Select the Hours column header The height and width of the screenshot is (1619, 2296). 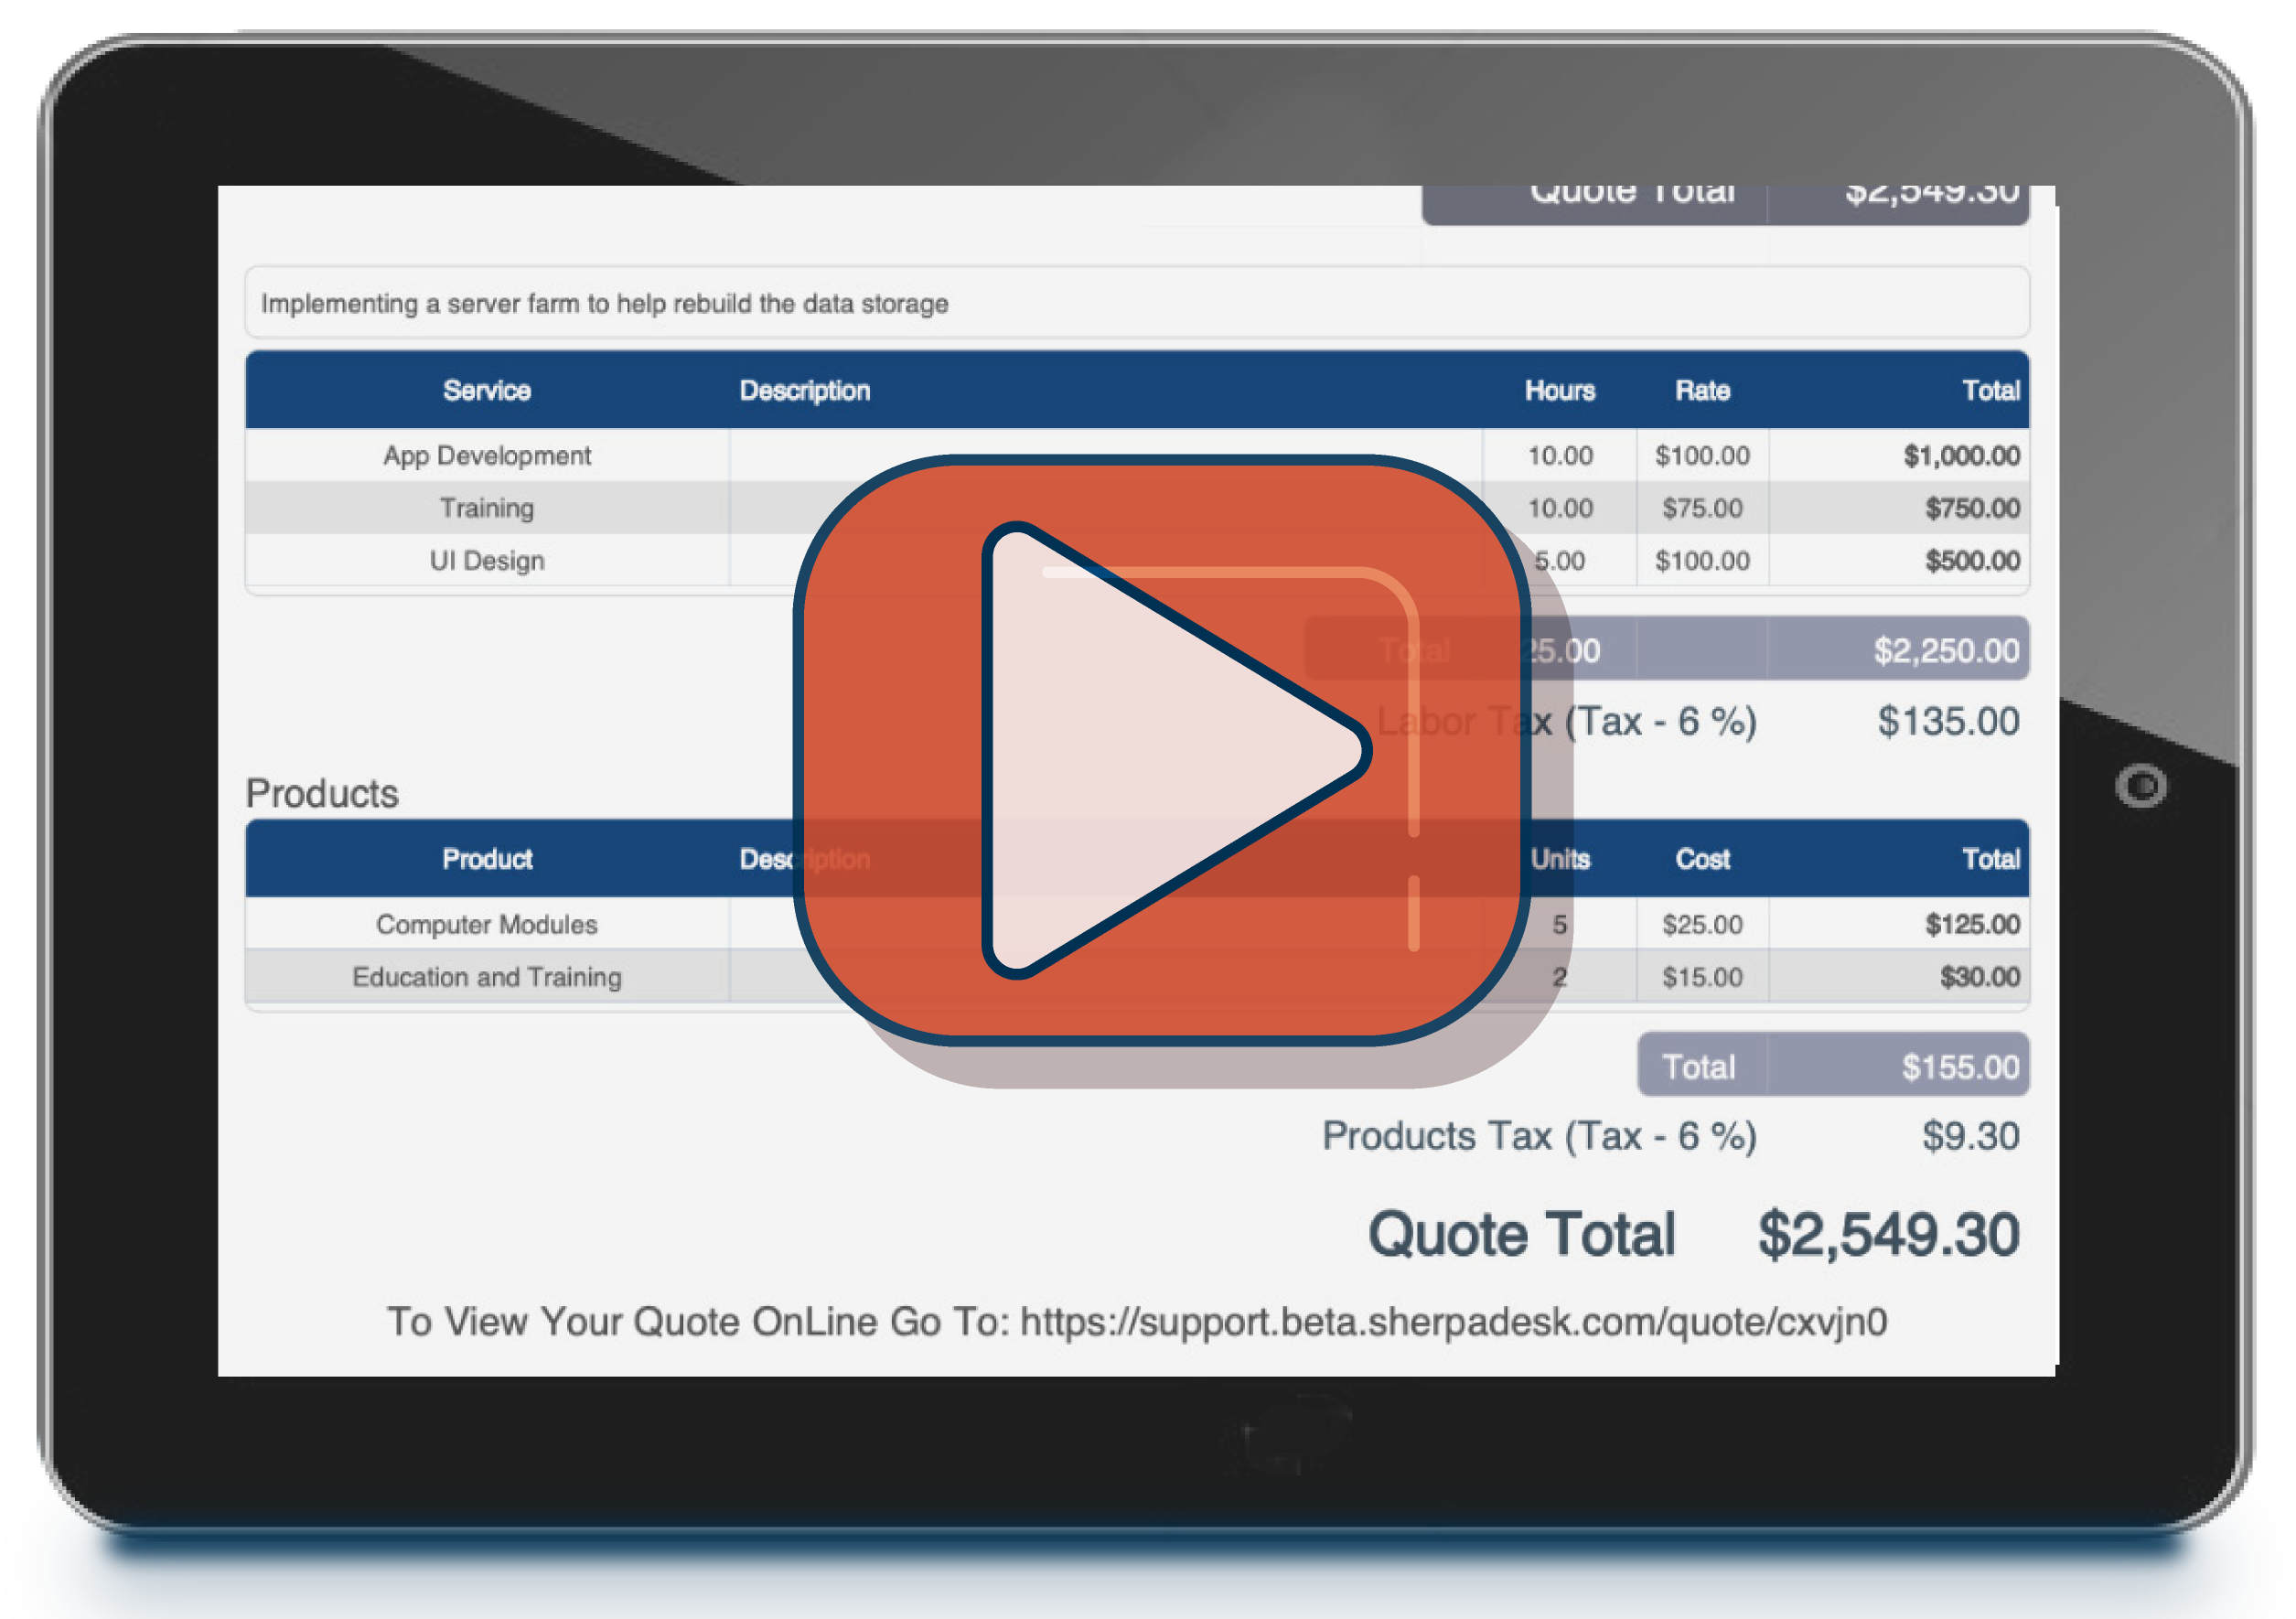(1560, 391)
